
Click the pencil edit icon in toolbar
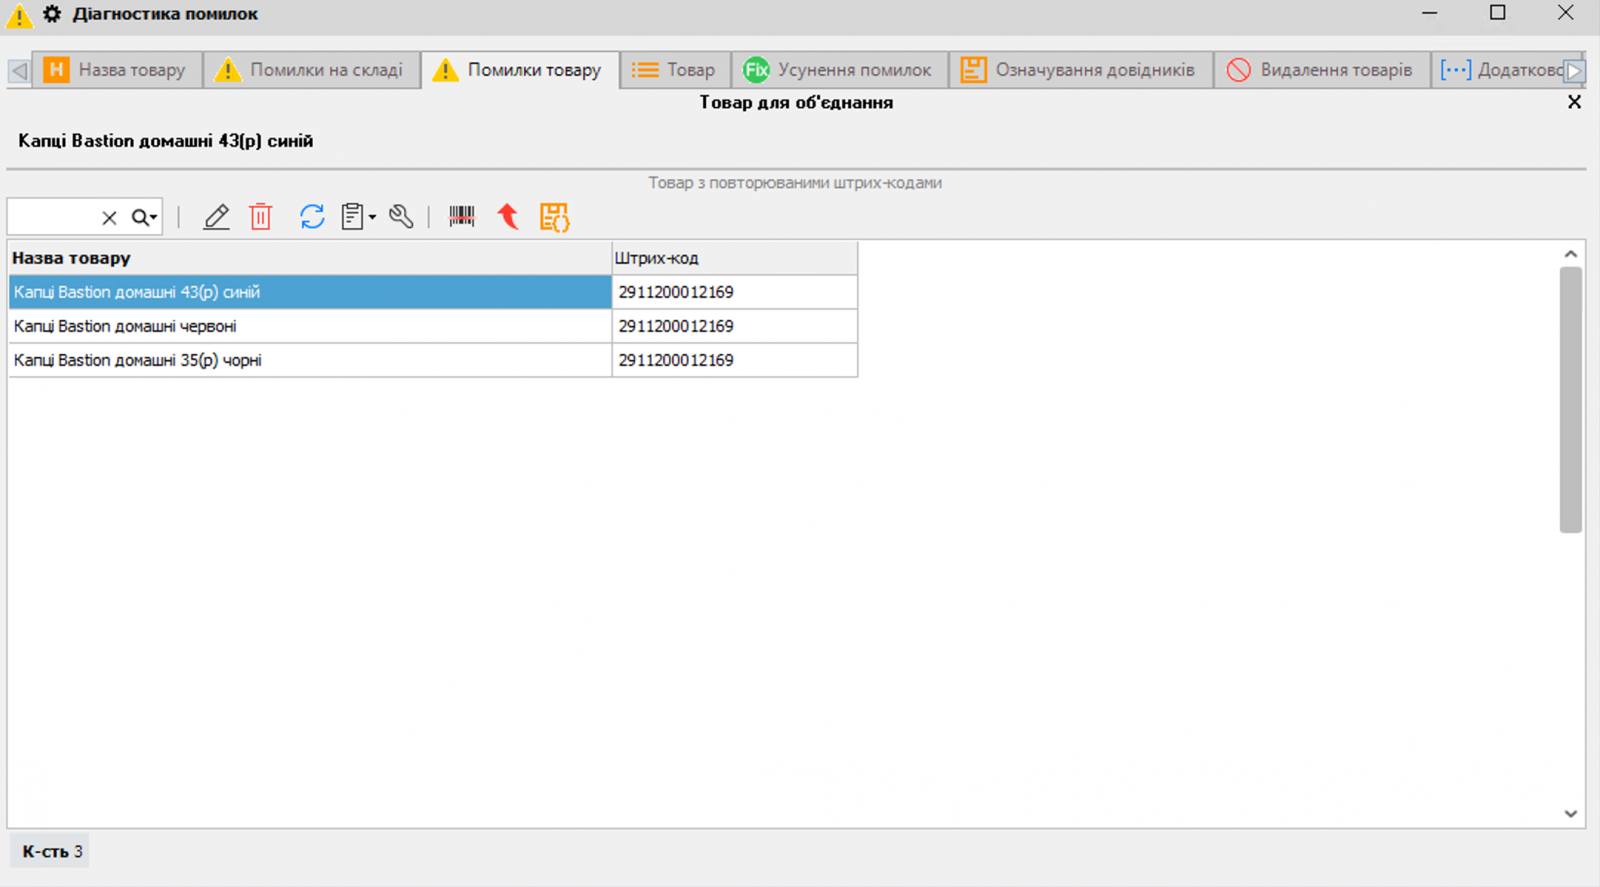click(216, 217)
